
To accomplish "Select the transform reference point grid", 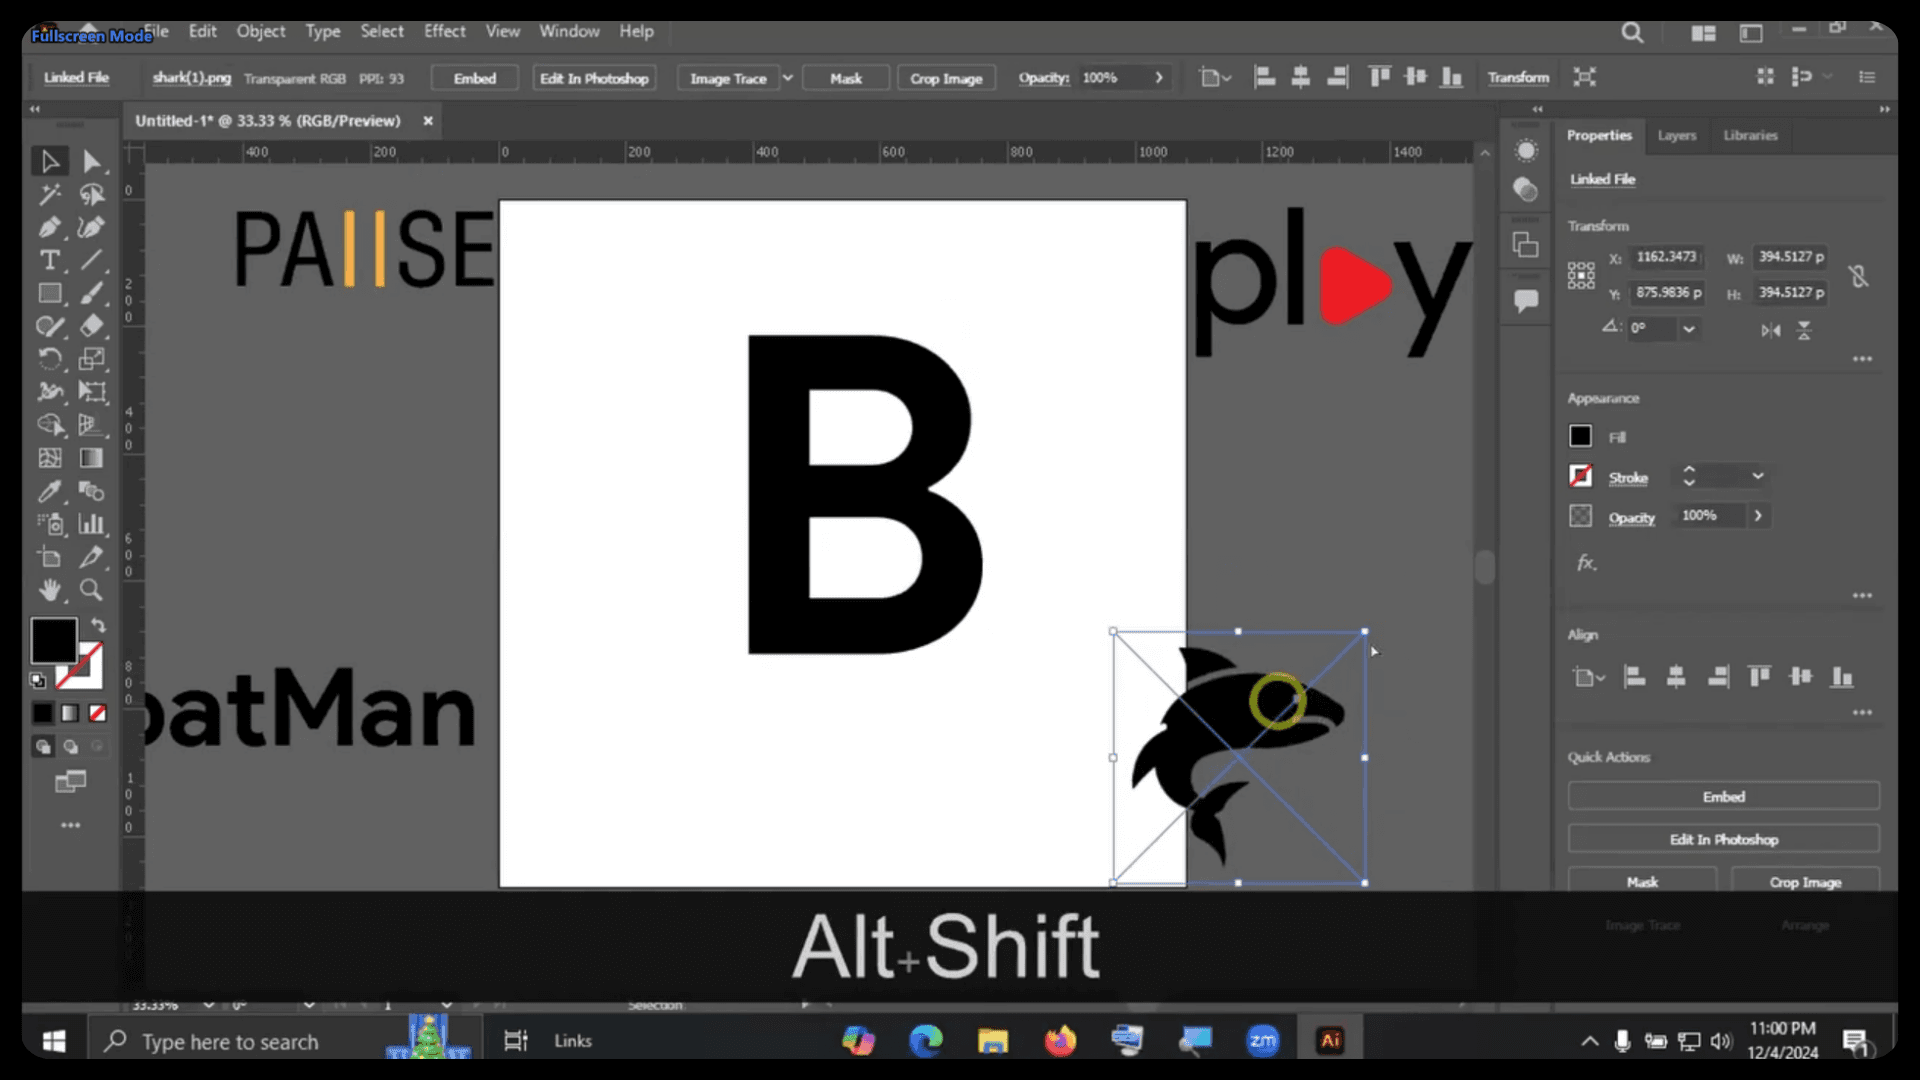I will point(1581,276).
